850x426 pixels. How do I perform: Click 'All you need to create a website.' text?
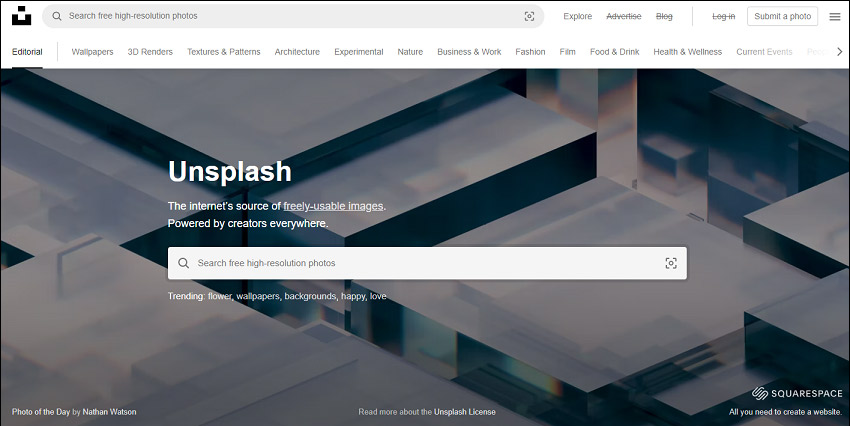[x=785, y=412]
